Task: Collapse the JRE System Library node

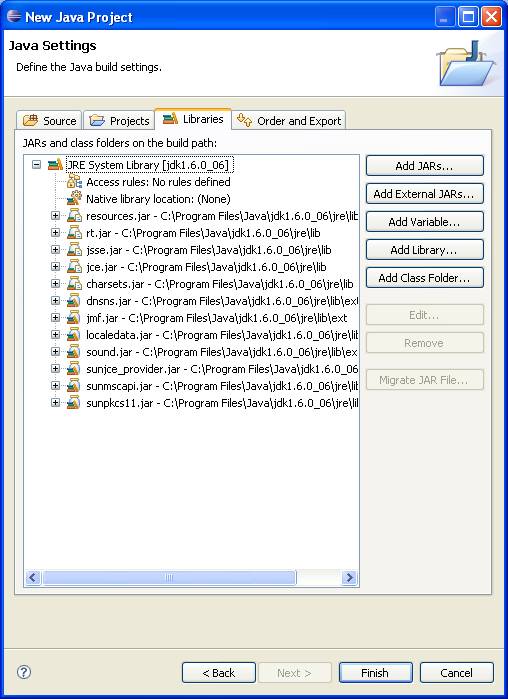Action: coord(37,165)
